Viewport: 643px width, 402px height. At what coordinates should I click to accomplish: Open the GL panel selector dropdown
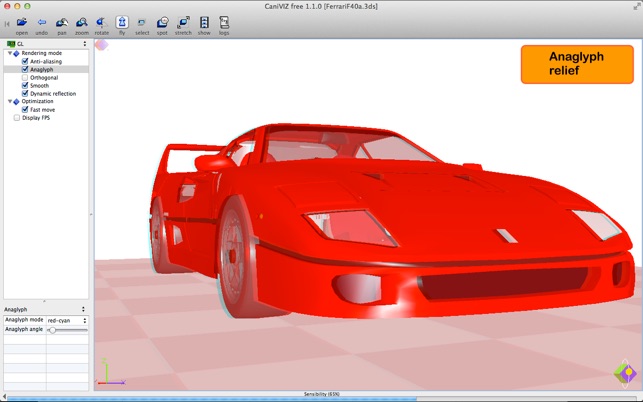coord(85,44)
